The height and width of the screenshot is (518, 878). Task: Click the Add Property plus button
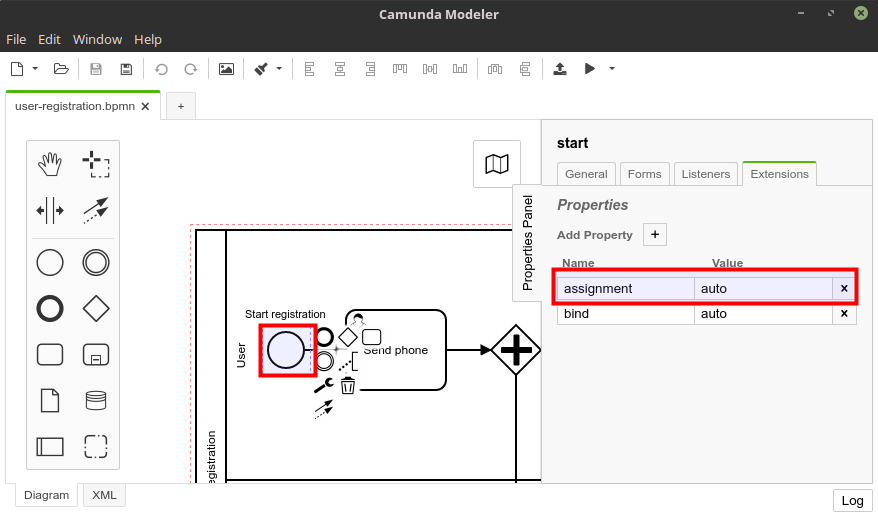click(x=655, y=235)
